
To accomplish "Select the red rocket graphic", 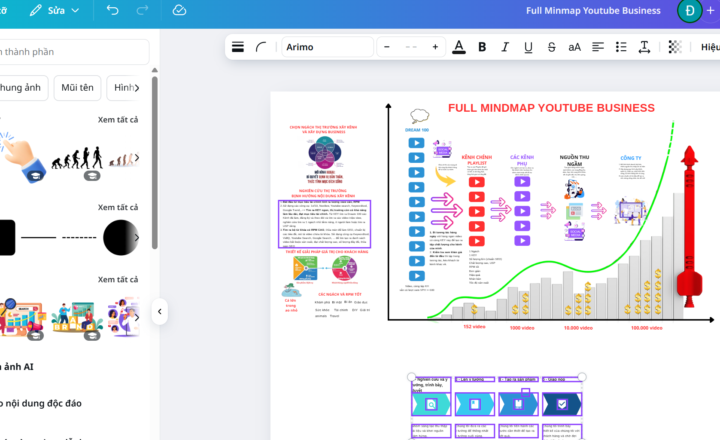I will (x=689, y=226).
